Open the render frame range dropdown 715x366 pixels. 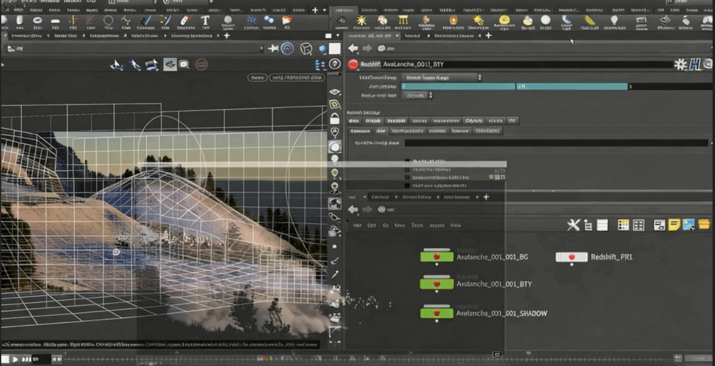(441, 77)
